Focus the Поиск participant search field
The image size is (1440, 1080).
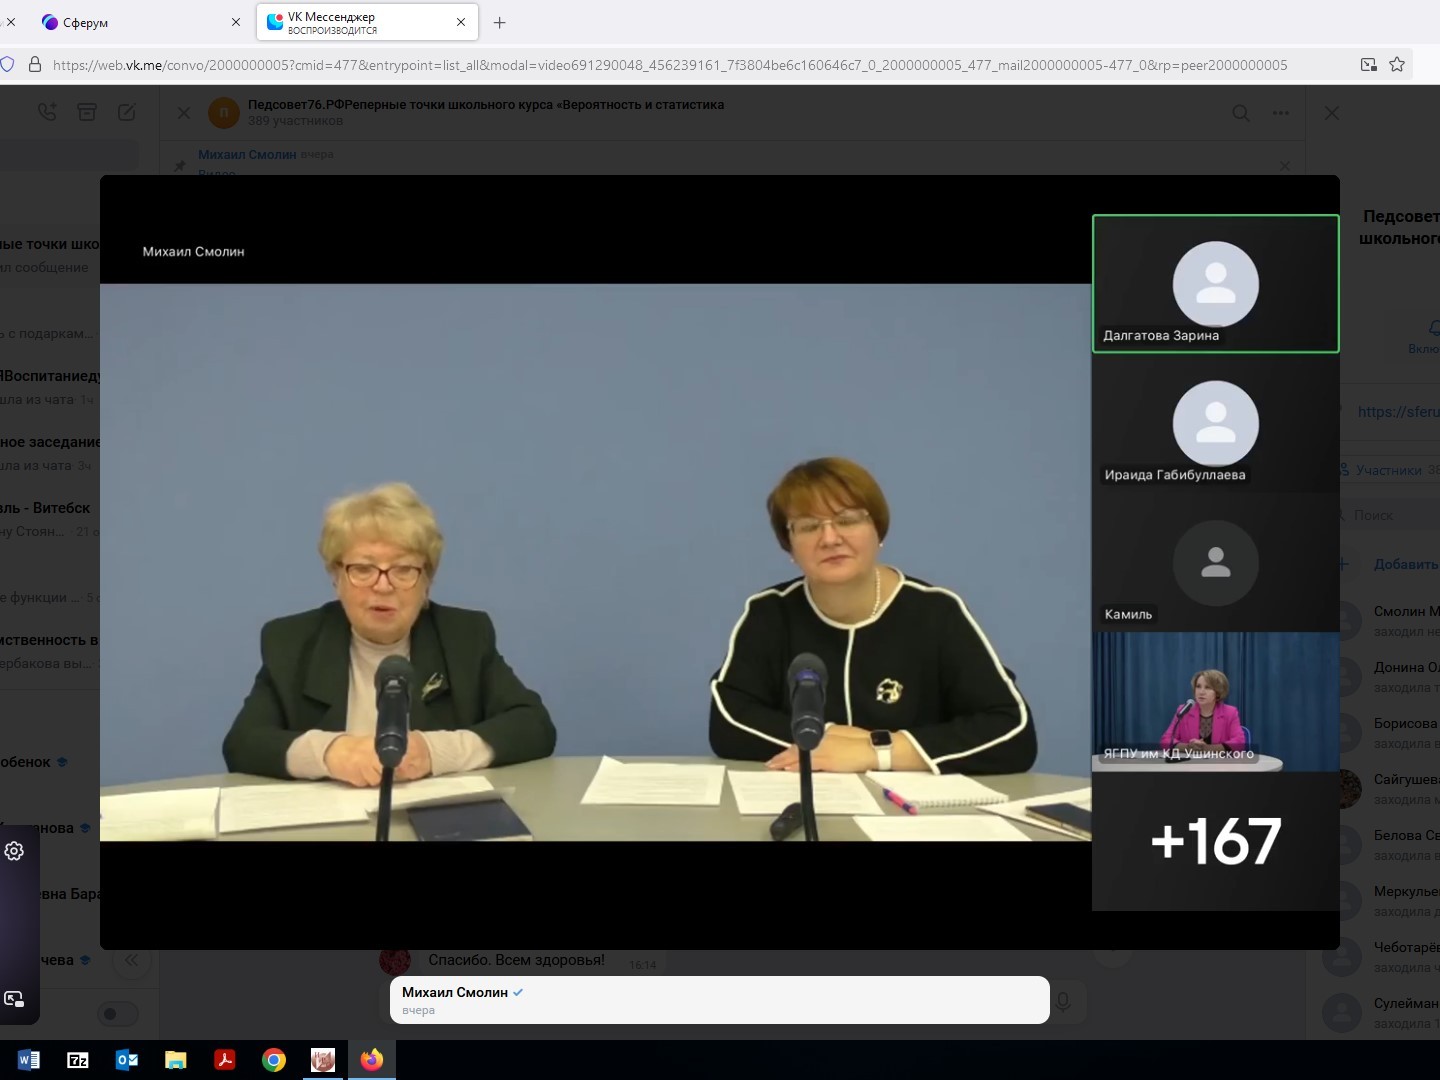(x=1388, y=515)
